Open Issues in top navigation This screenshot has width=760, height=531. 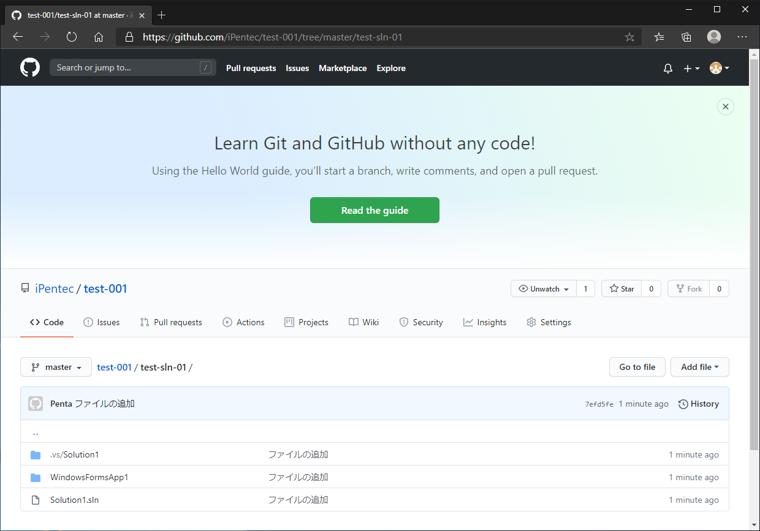[x=297, y=68]
